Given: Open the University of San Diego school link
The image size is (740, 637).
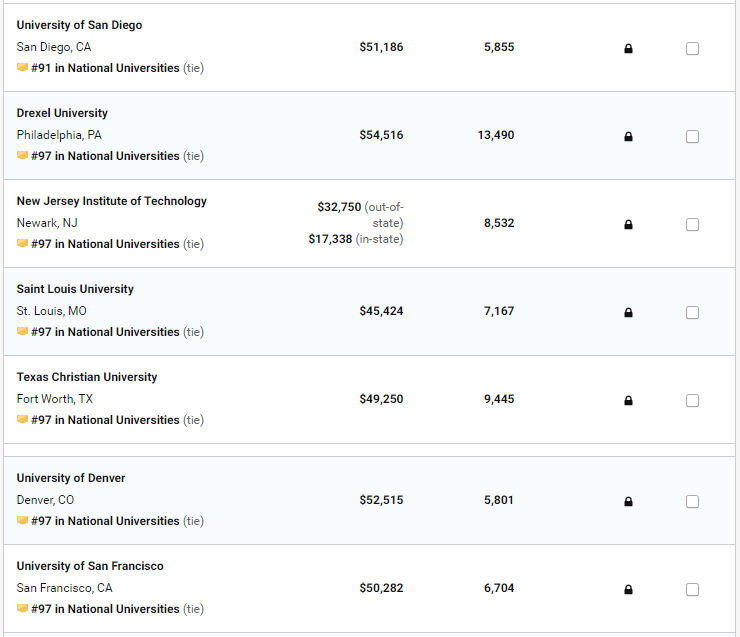Looking at the screenshot, I should (79, 25).
